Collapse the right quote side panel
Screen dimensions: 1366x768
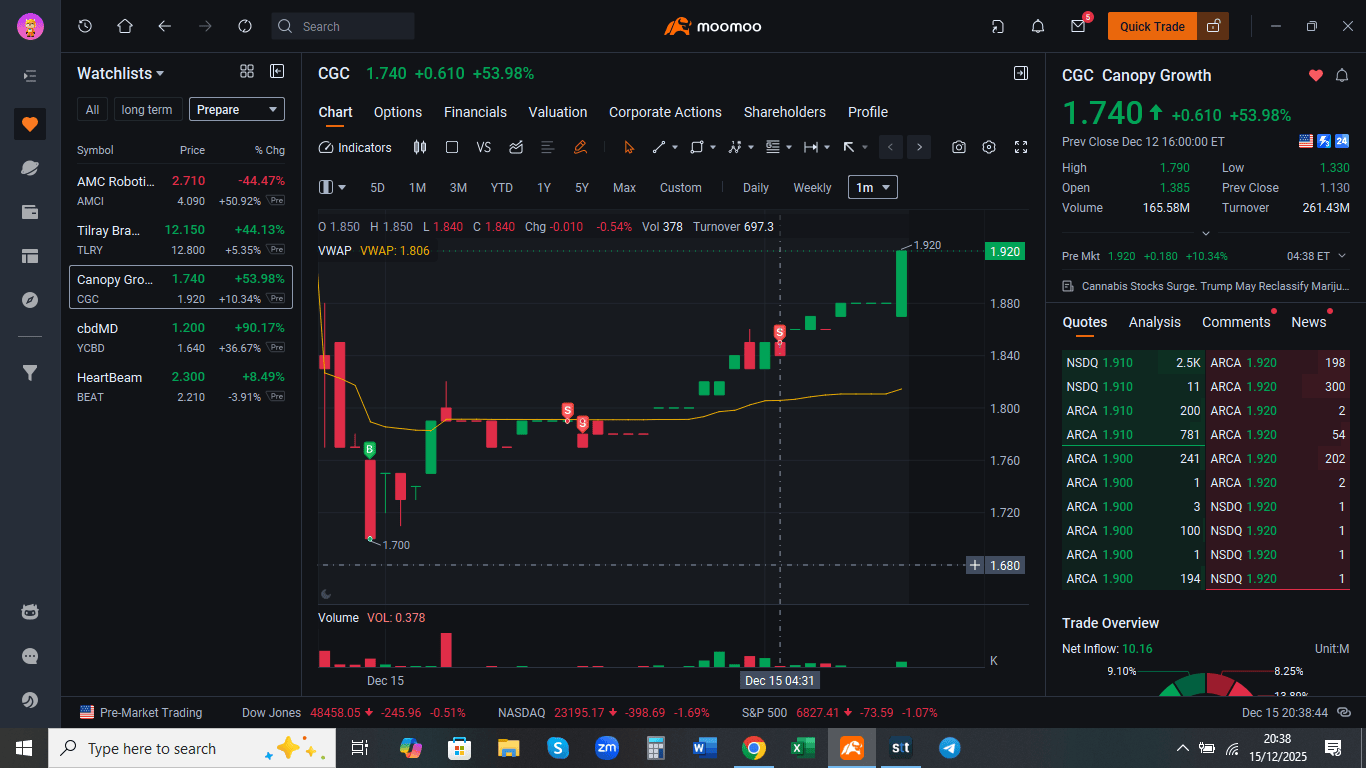pyautogui.click(x=1021, y=73)
